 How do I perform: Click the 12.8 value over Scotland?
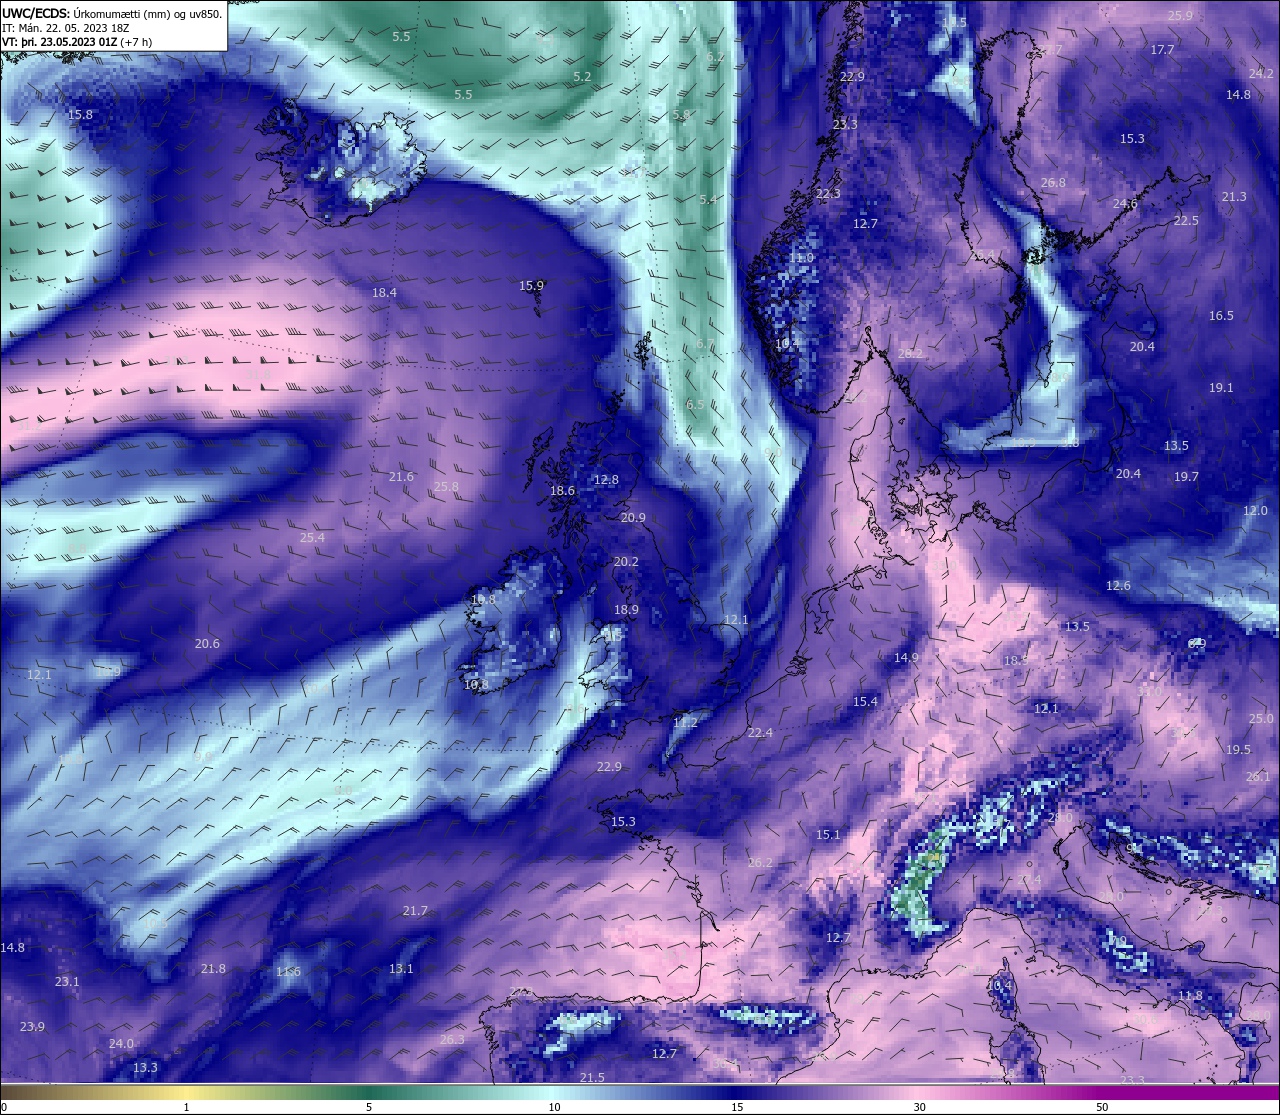point(606,480)
